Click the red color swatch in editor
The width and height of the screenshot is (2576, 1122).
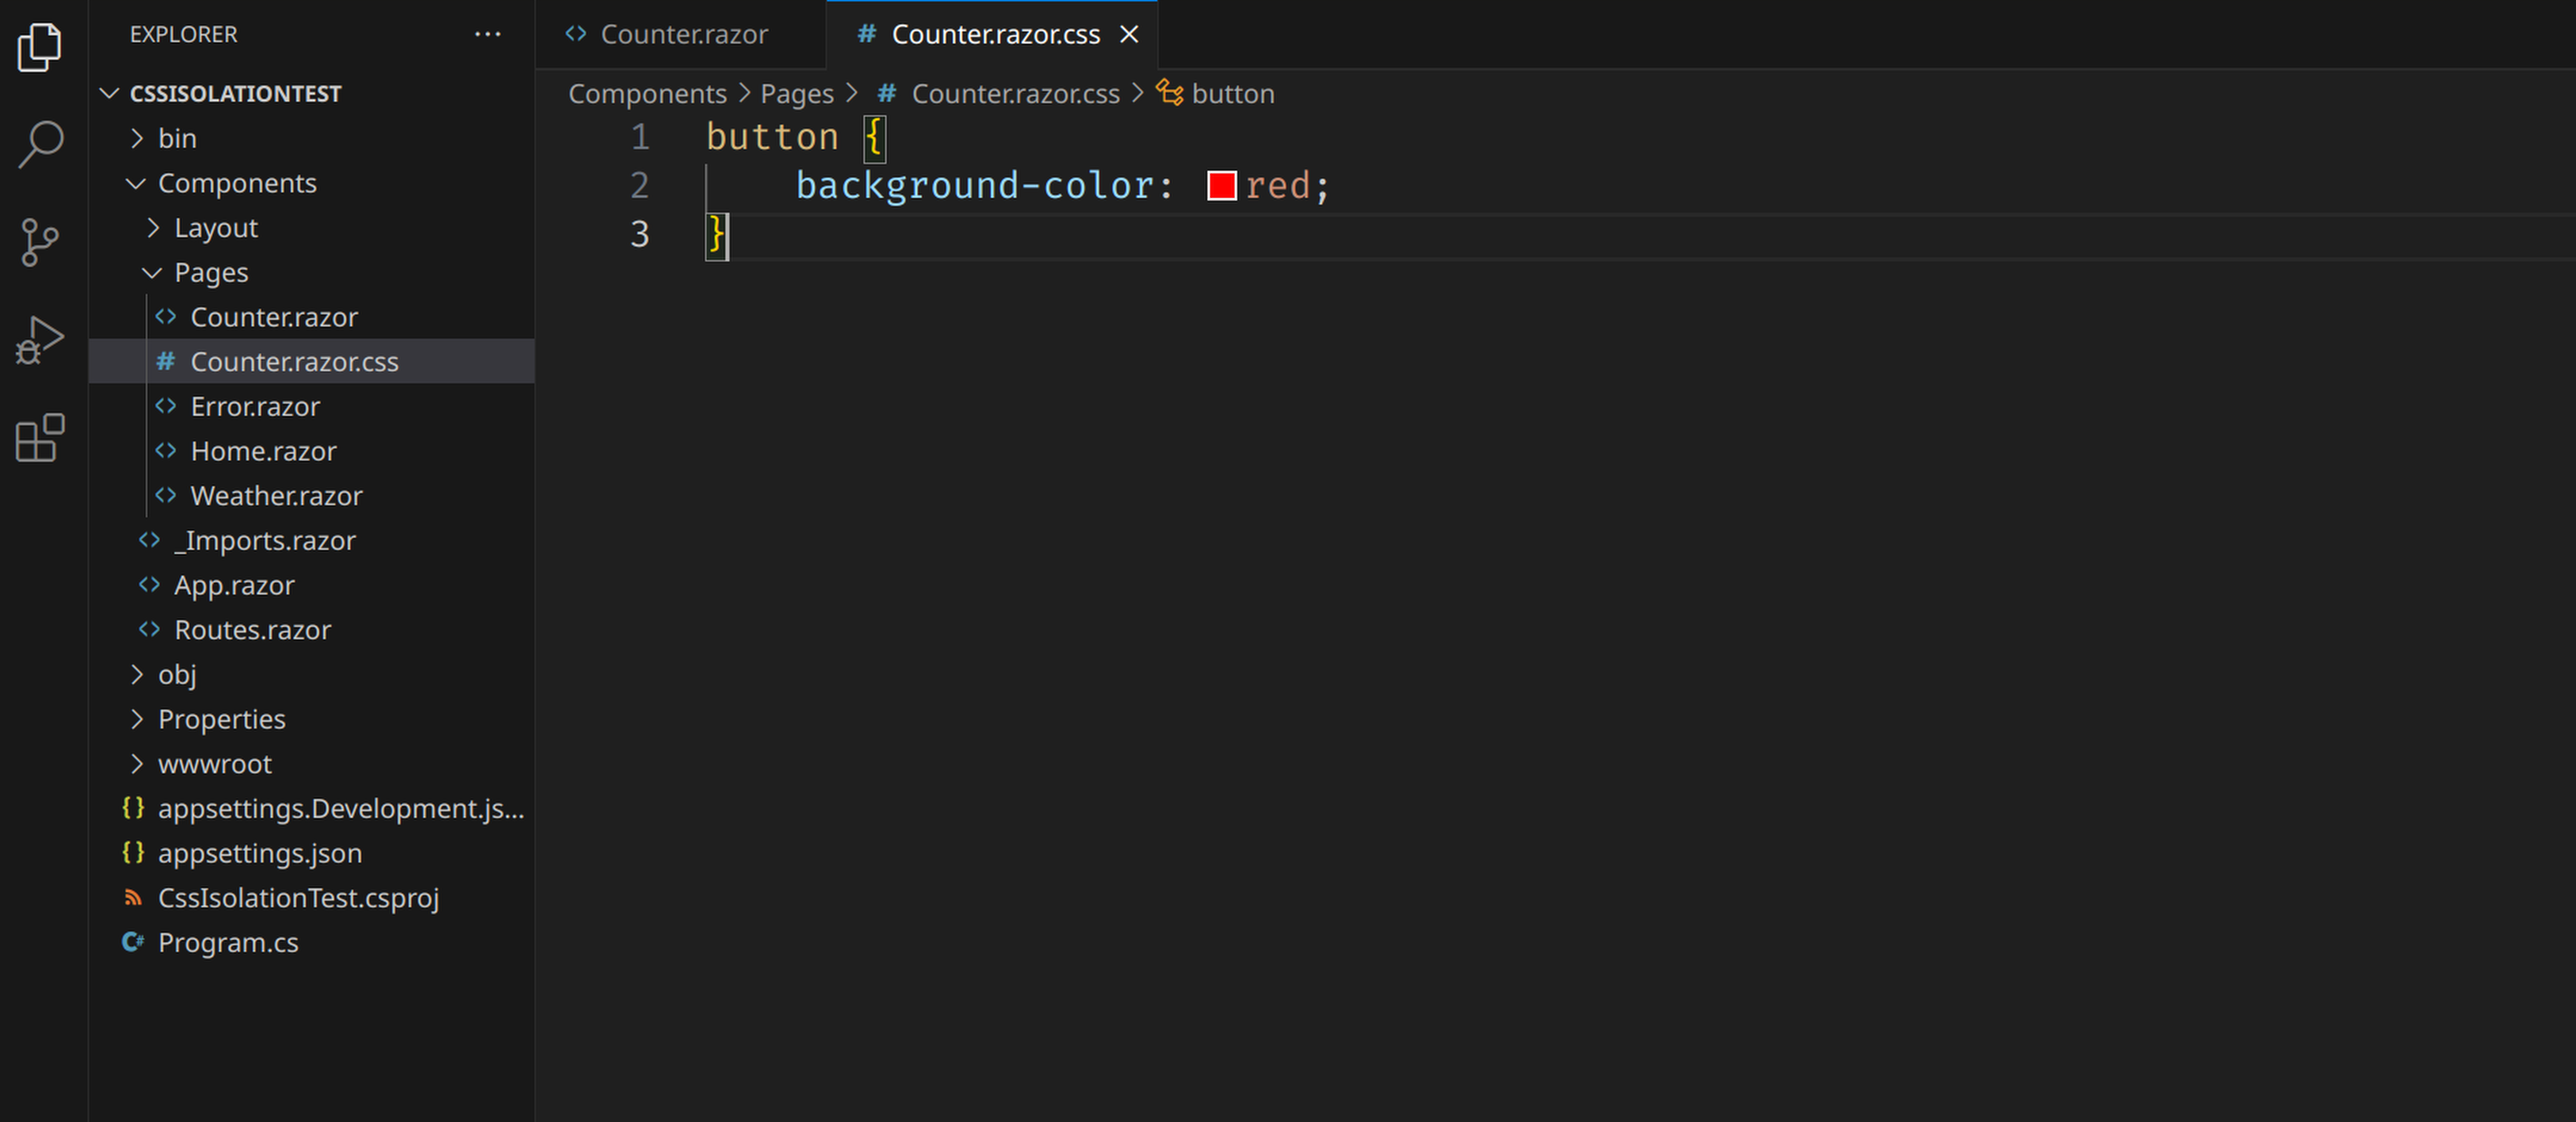coord(1221,186)
